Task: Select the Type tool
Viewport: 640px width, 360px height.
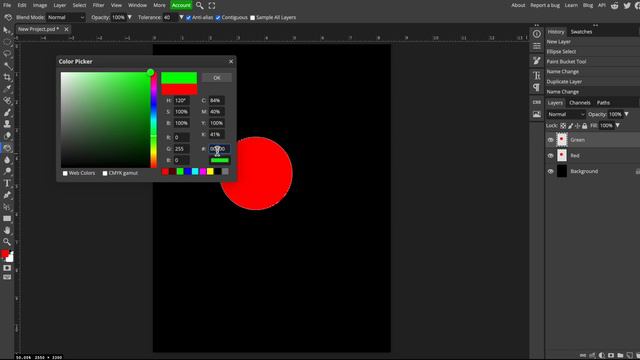Action: (7, 183)
